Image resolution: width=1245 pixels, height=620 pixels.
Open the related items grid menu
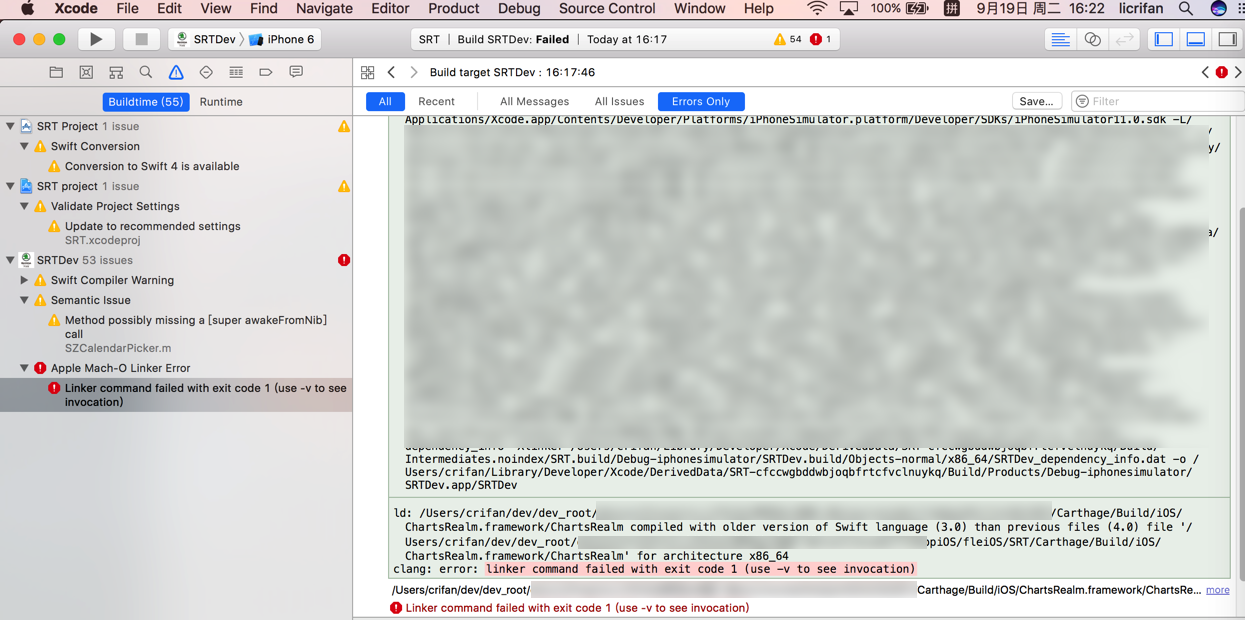(x=368, y=72)
